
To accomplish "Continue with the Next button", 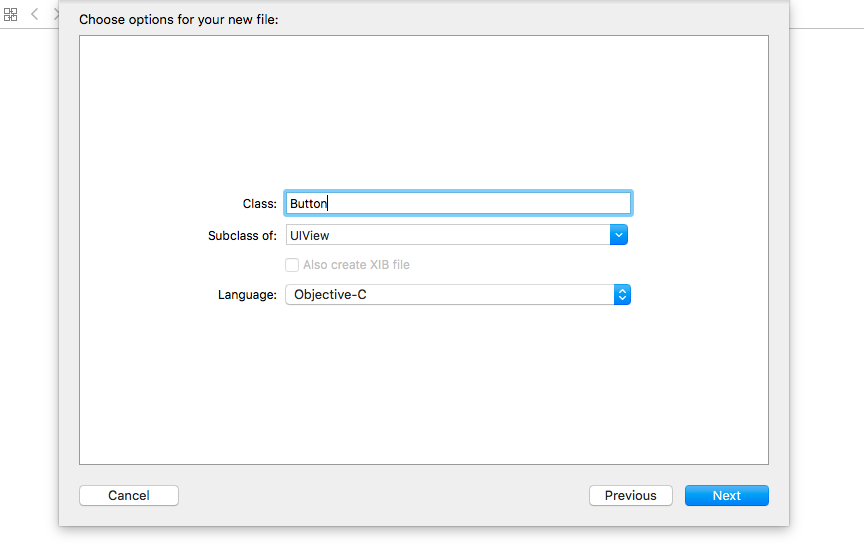I will click(727, 496).
